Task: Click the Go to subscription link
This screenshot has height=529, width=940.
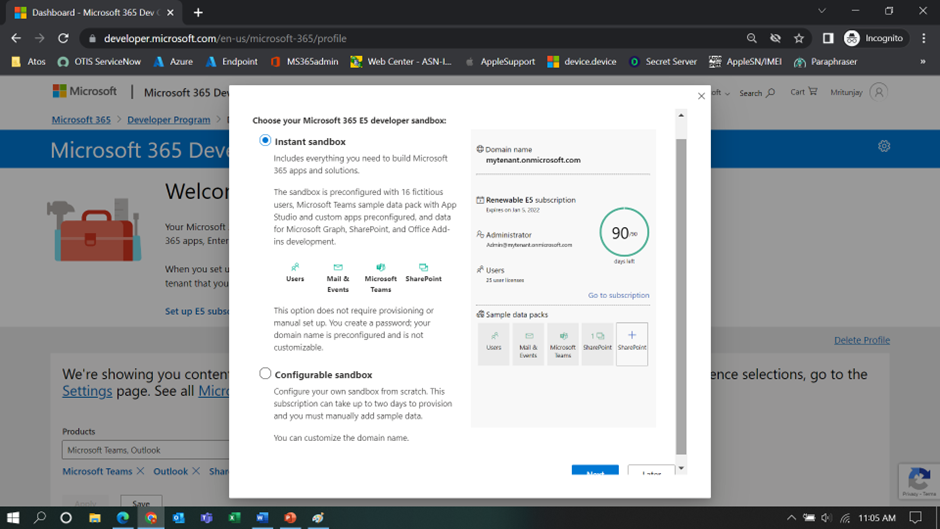Action: point(618,295)
